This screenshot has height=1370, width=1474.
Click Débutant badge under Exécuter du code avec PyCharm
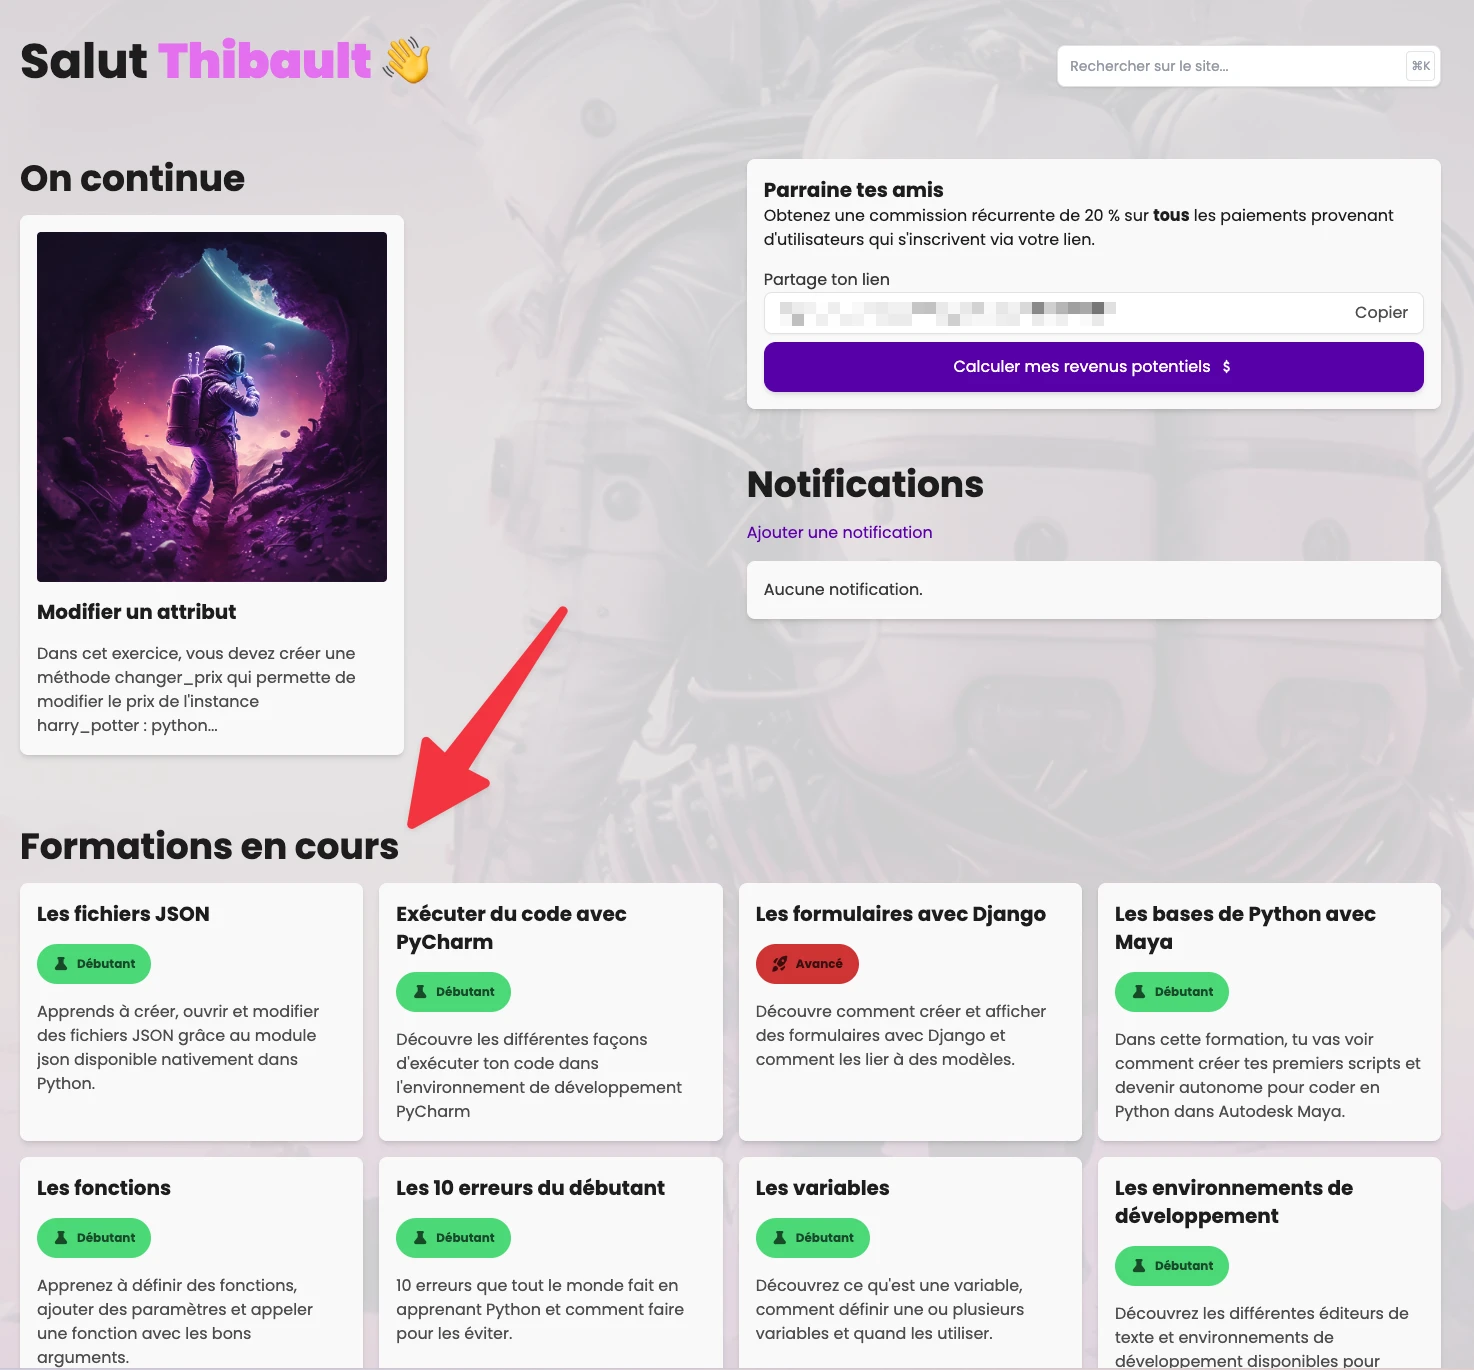tap(453, 992)
